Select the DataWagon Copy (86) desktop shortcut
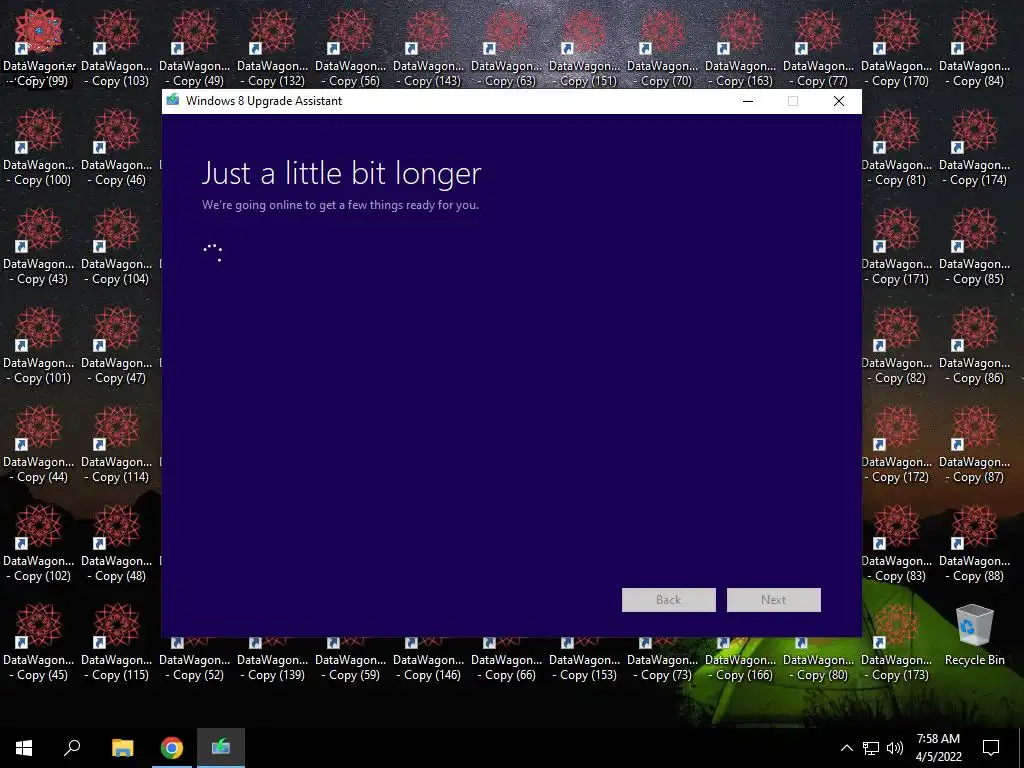This screenshot has height=768, width=1024. click(x=974, y=346)
